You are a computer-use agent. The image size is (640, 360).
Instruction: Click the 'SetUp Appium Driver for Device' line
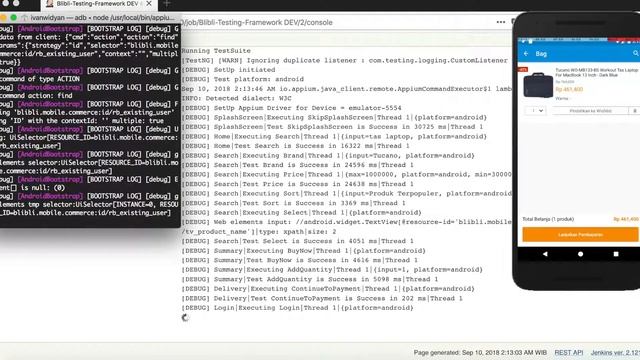point(291,108)
